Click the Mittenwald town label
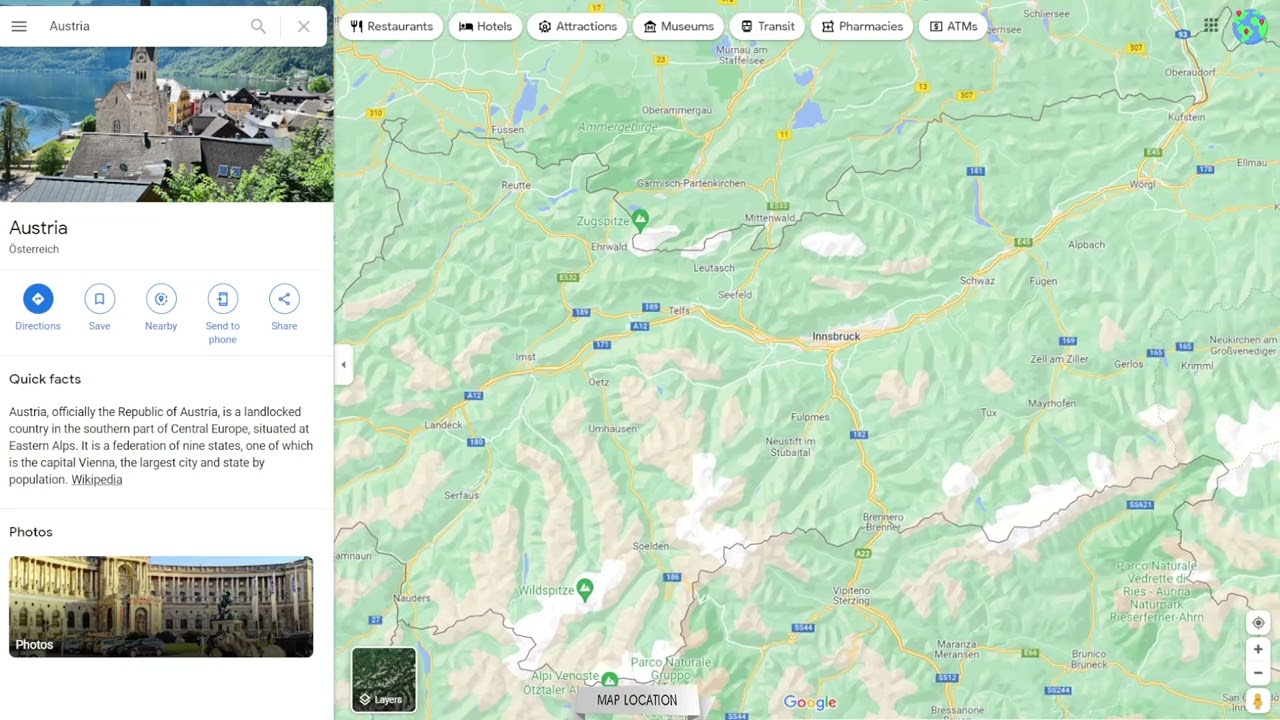Viewport: 1280px width, 720px height. point(770,218)
